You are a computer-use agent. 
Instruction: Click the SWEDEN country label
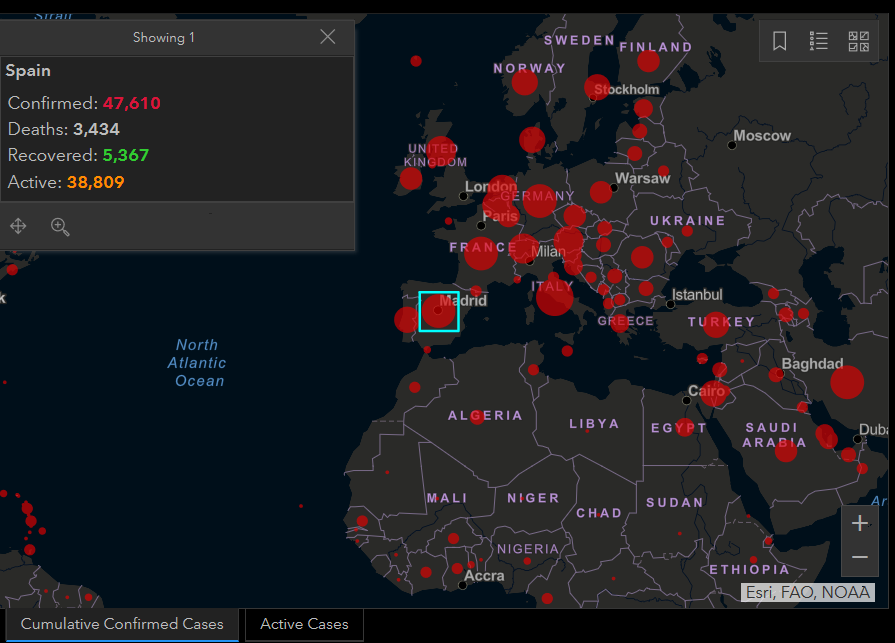[x=579, y=41]
